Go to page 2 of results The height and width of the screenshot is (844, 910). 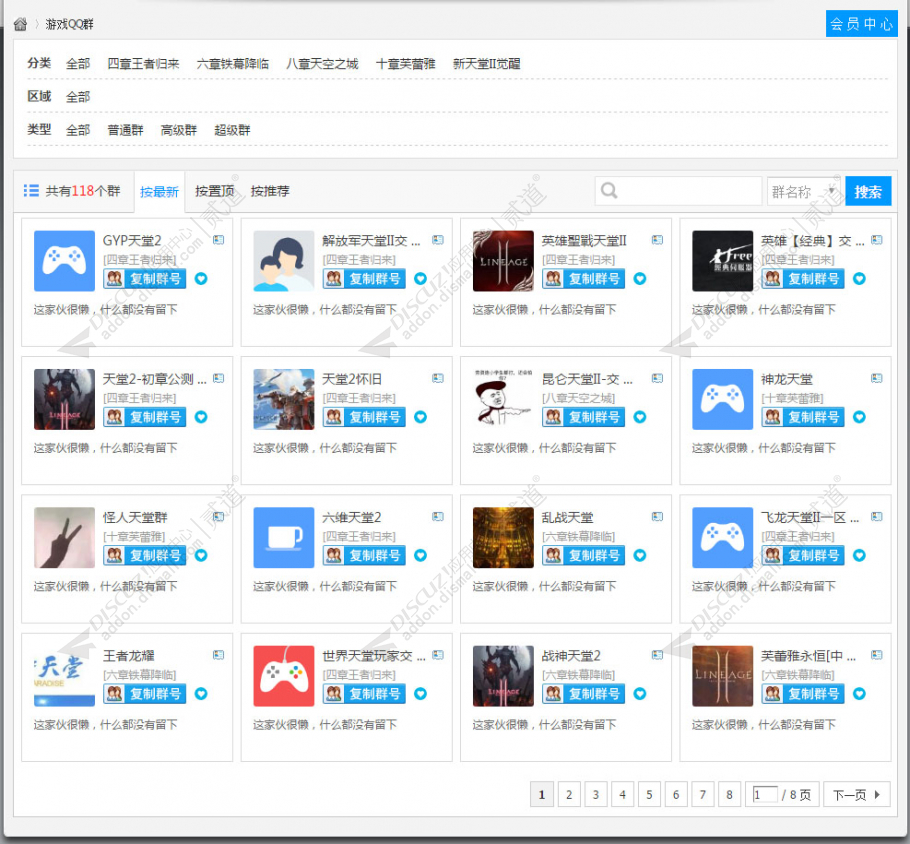[x=569, y=795]
